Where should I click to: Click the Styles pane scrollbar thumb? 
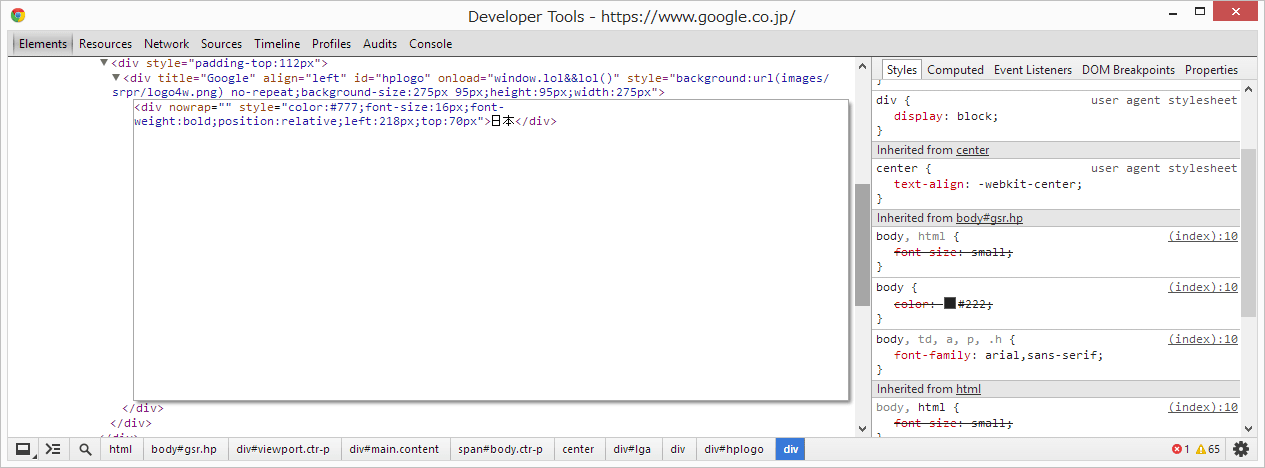tap(1248, 233)
